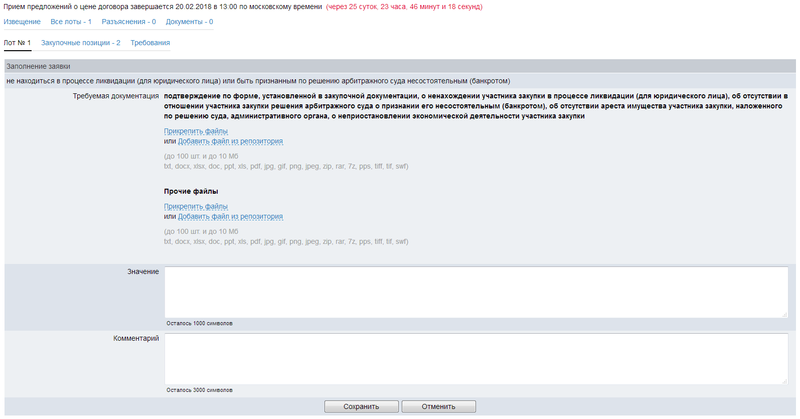Switch to the Требования tab
The width and height of the screenshot is (800, 419).
click(150, 43)
